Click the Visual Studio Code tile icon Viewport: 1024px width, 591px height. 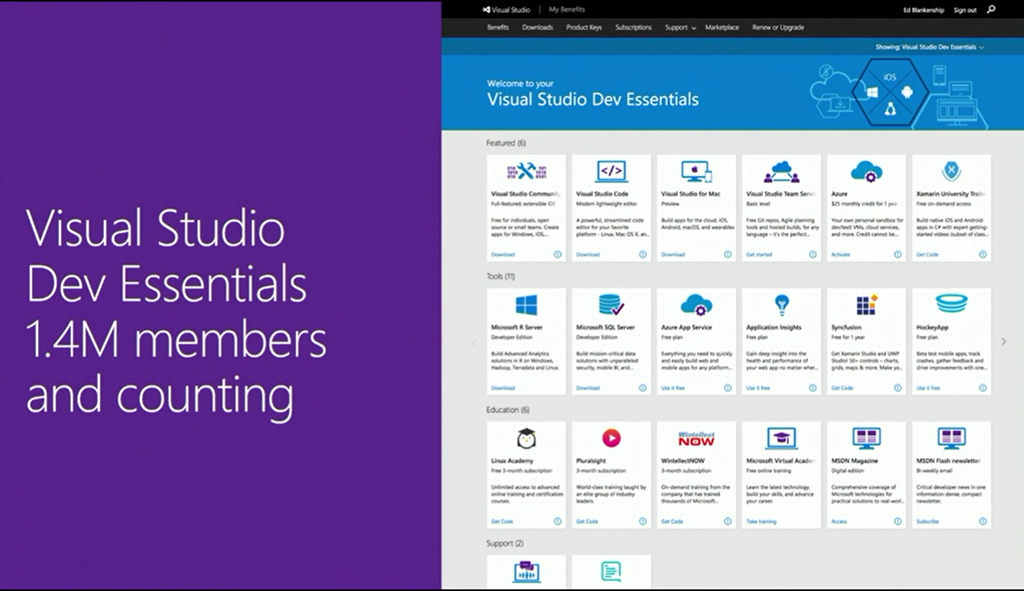[611, 171]
